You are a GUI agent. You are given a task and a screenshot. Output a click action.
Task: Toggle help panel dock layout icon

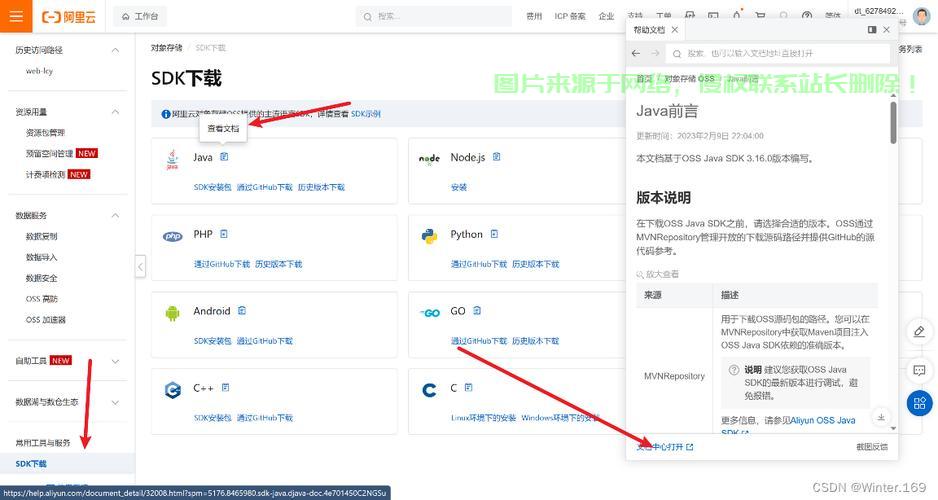pos(872,29)
